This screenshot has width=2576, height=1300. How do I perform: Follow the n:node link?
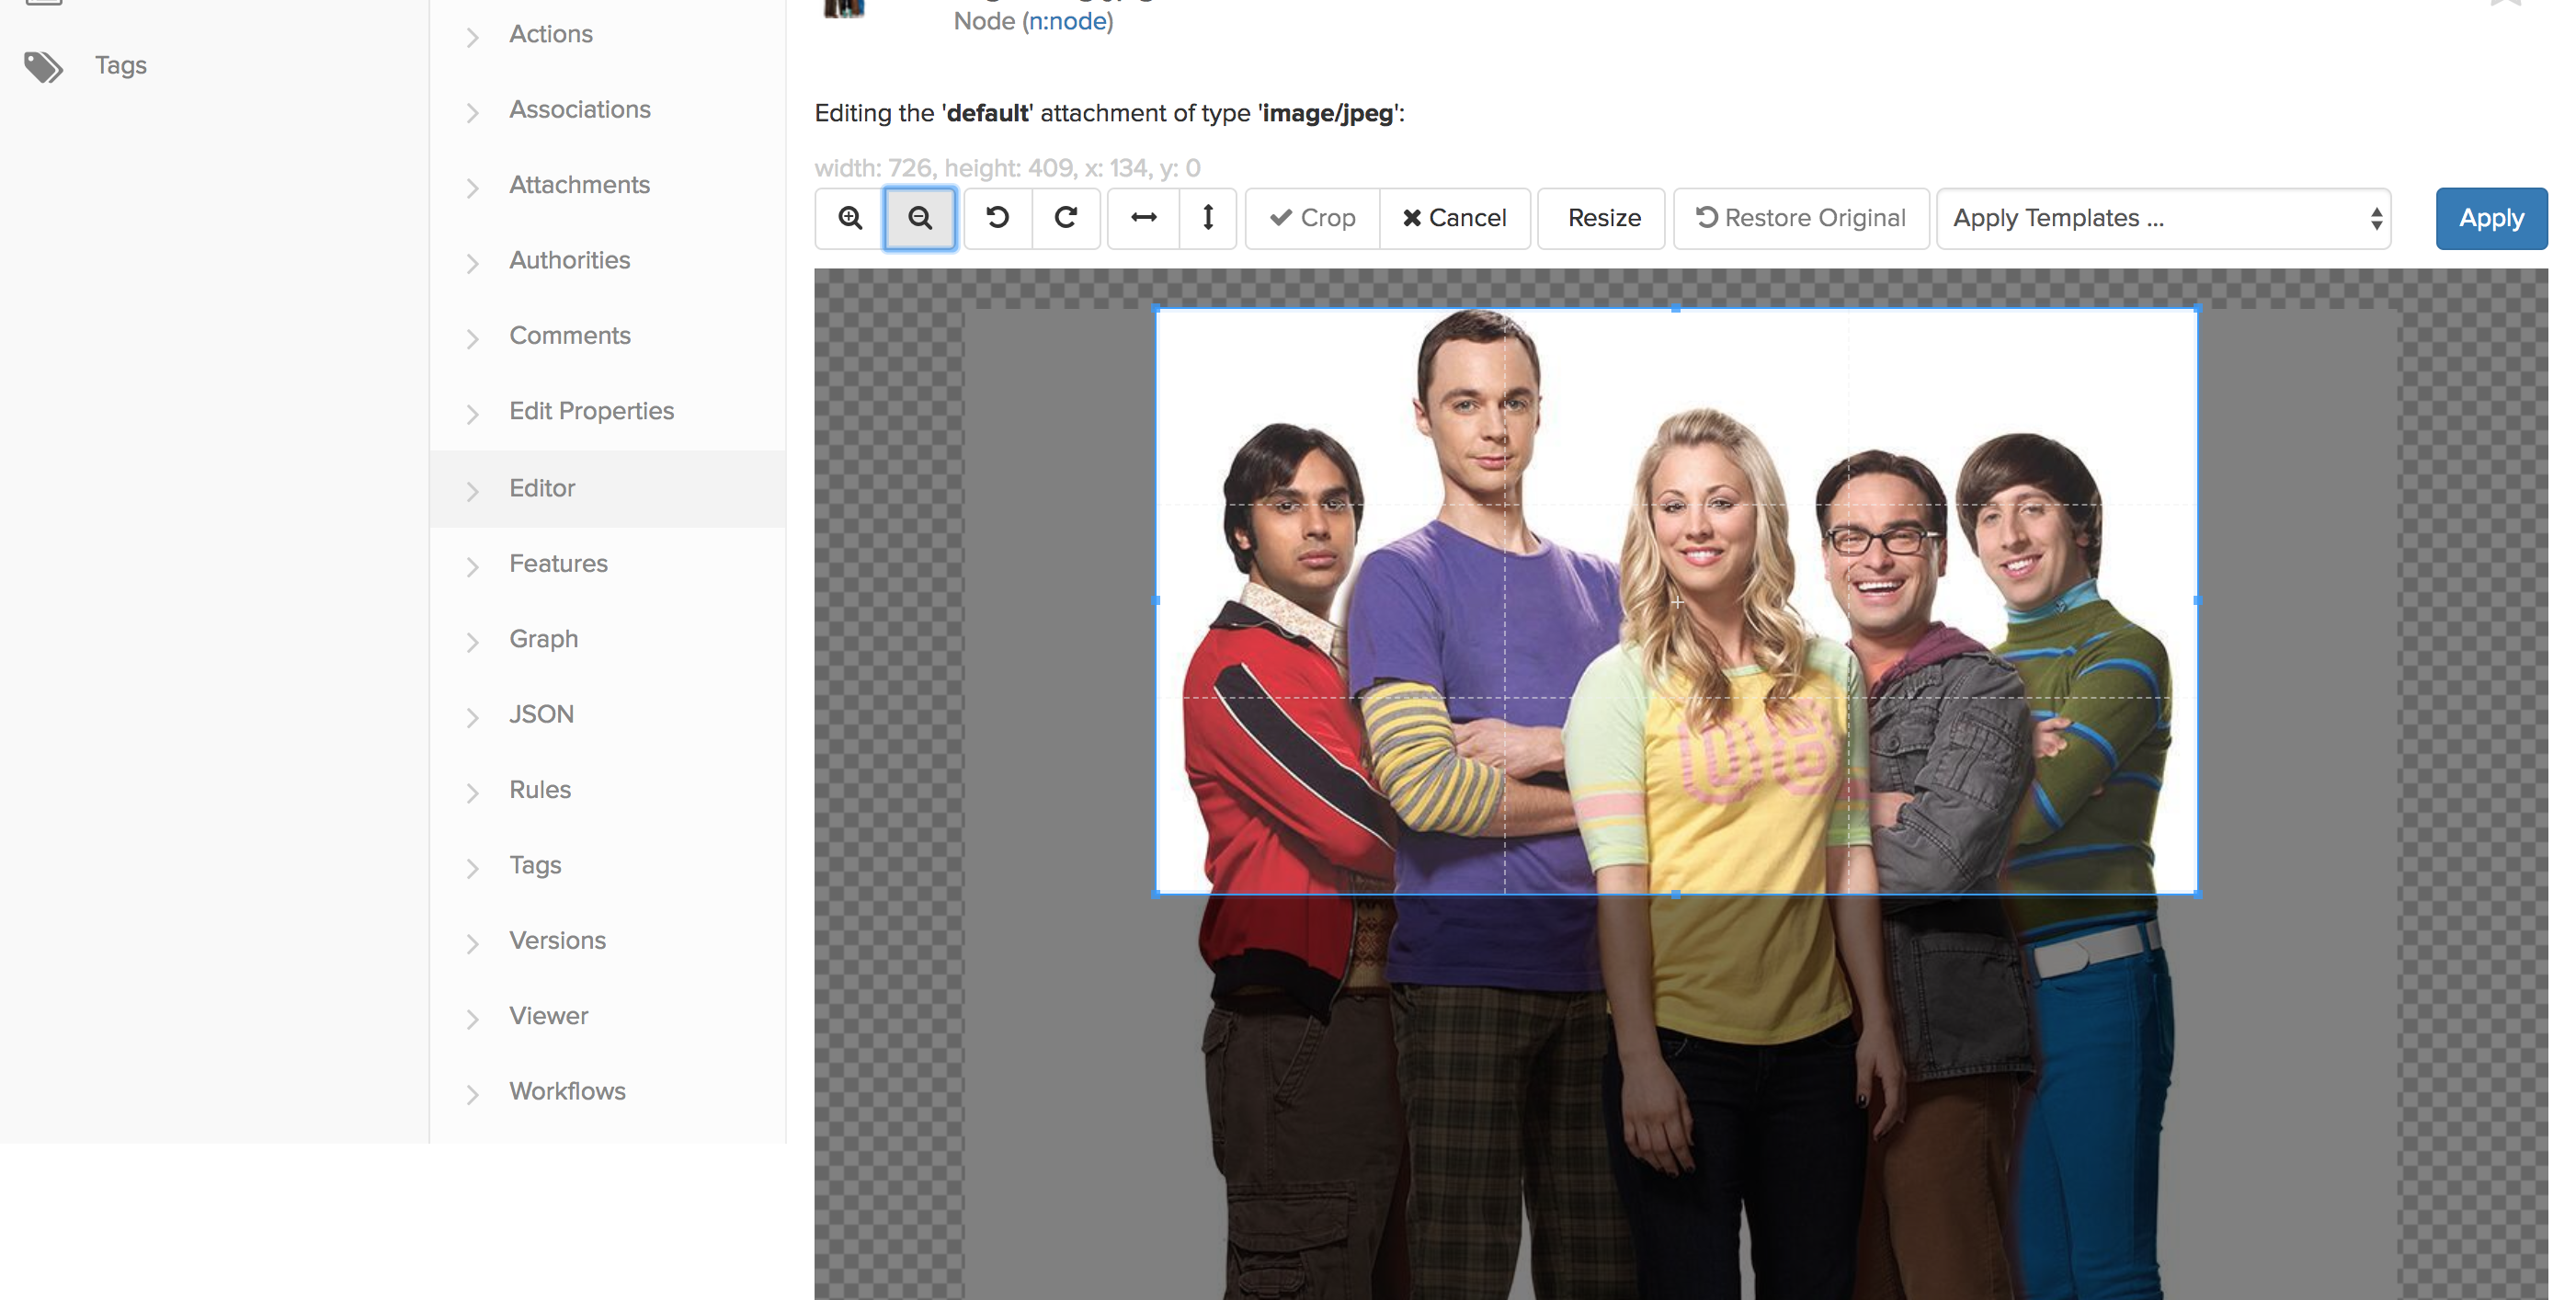(1068, 21)
